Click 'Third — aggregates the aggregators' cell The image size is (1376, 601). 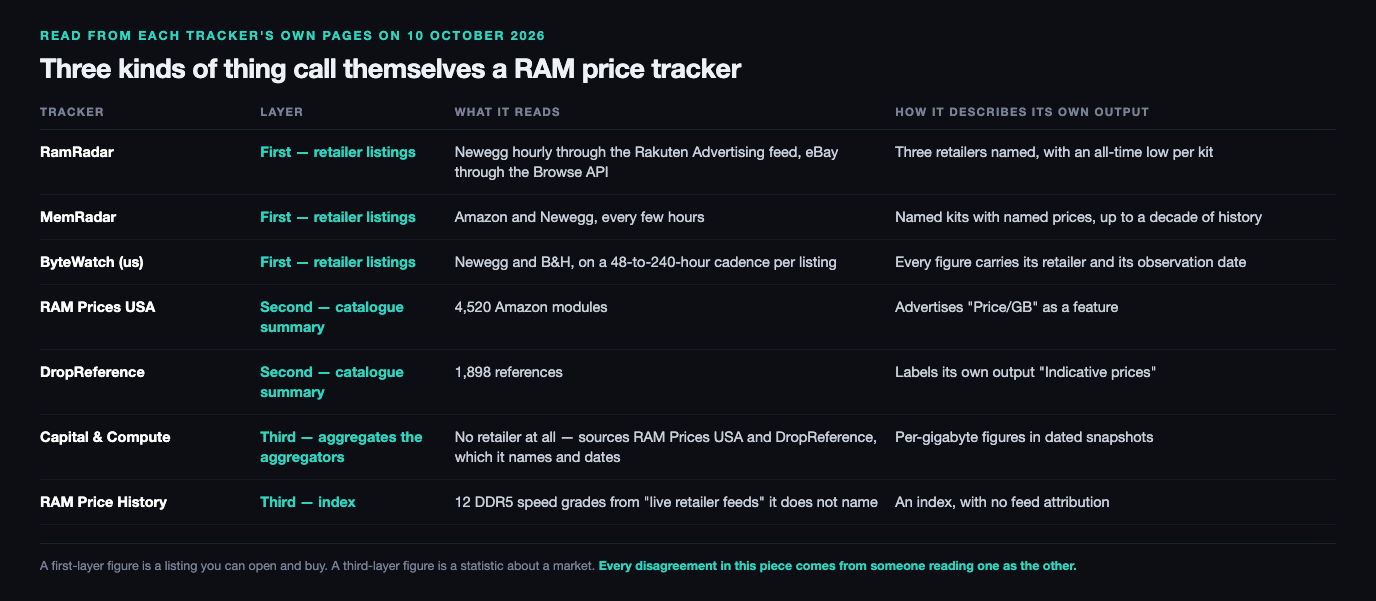pos(341,447)
